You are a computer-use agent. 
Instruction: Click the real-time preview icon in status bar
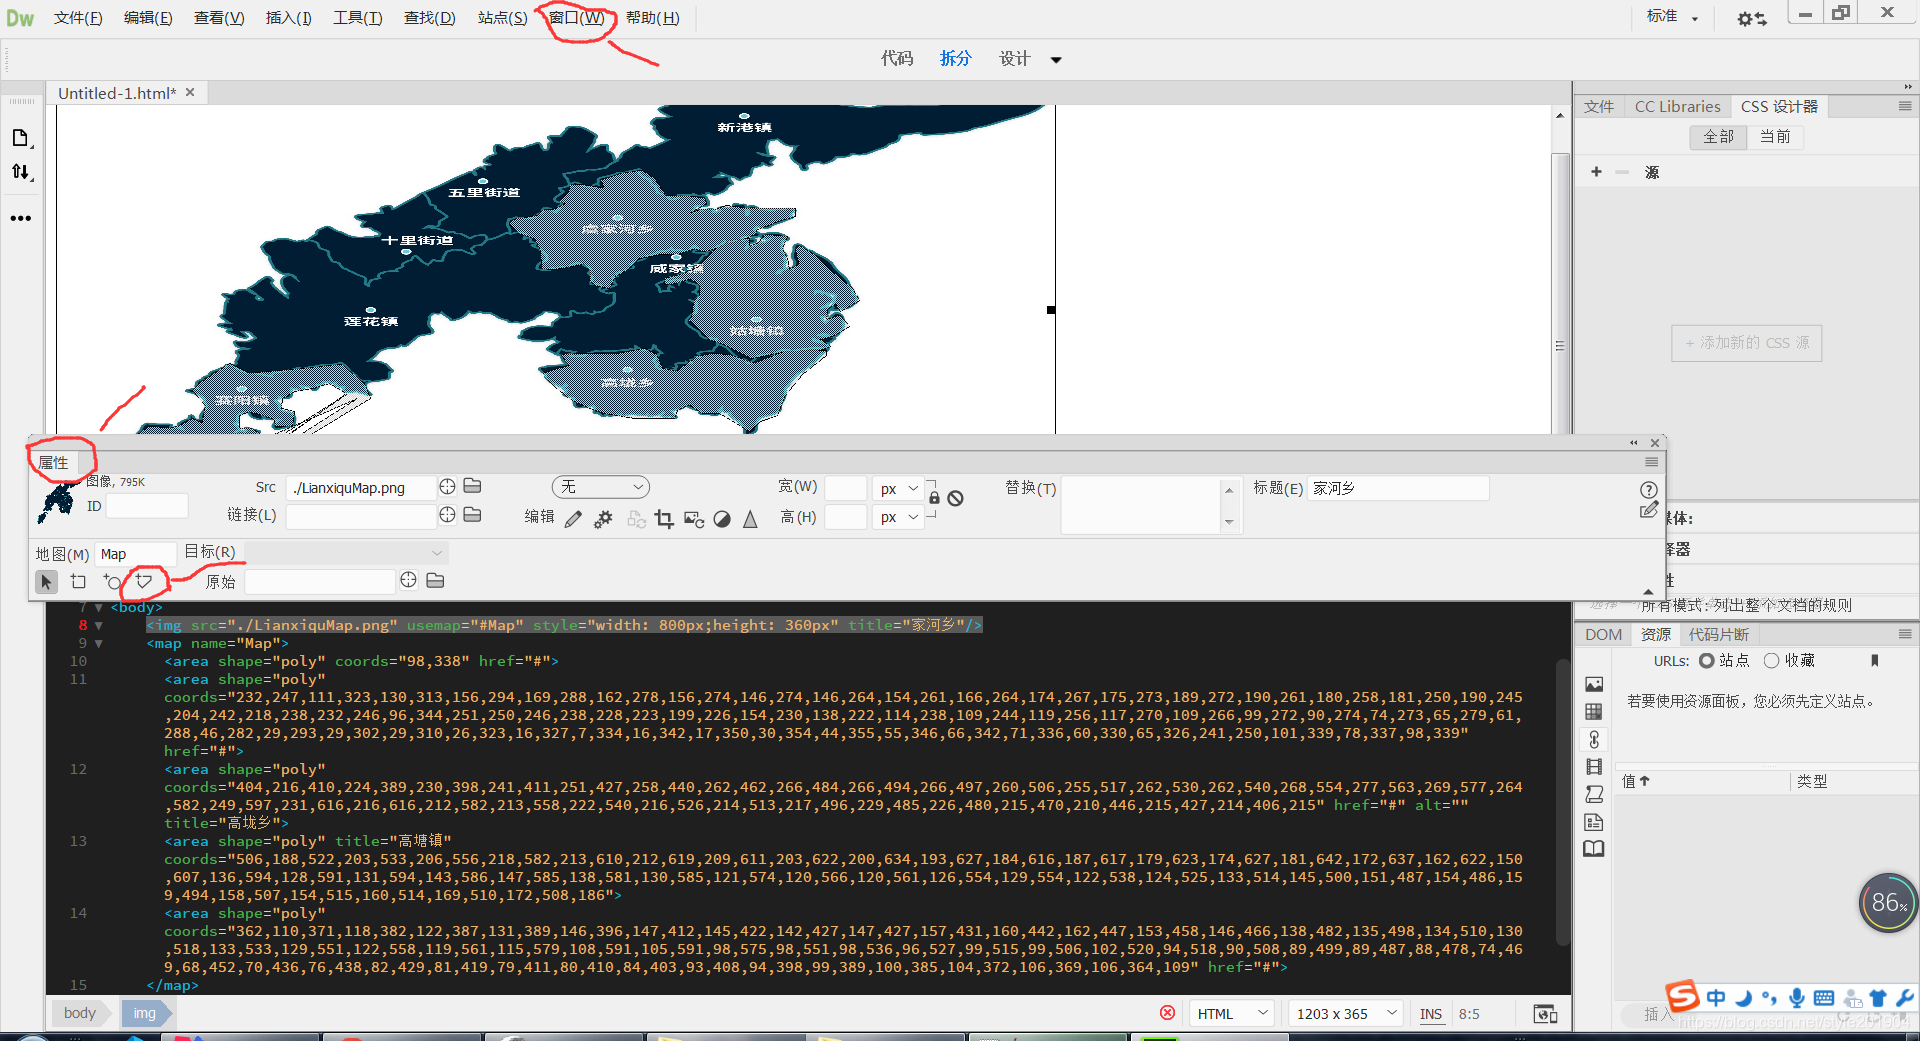1545,1014
